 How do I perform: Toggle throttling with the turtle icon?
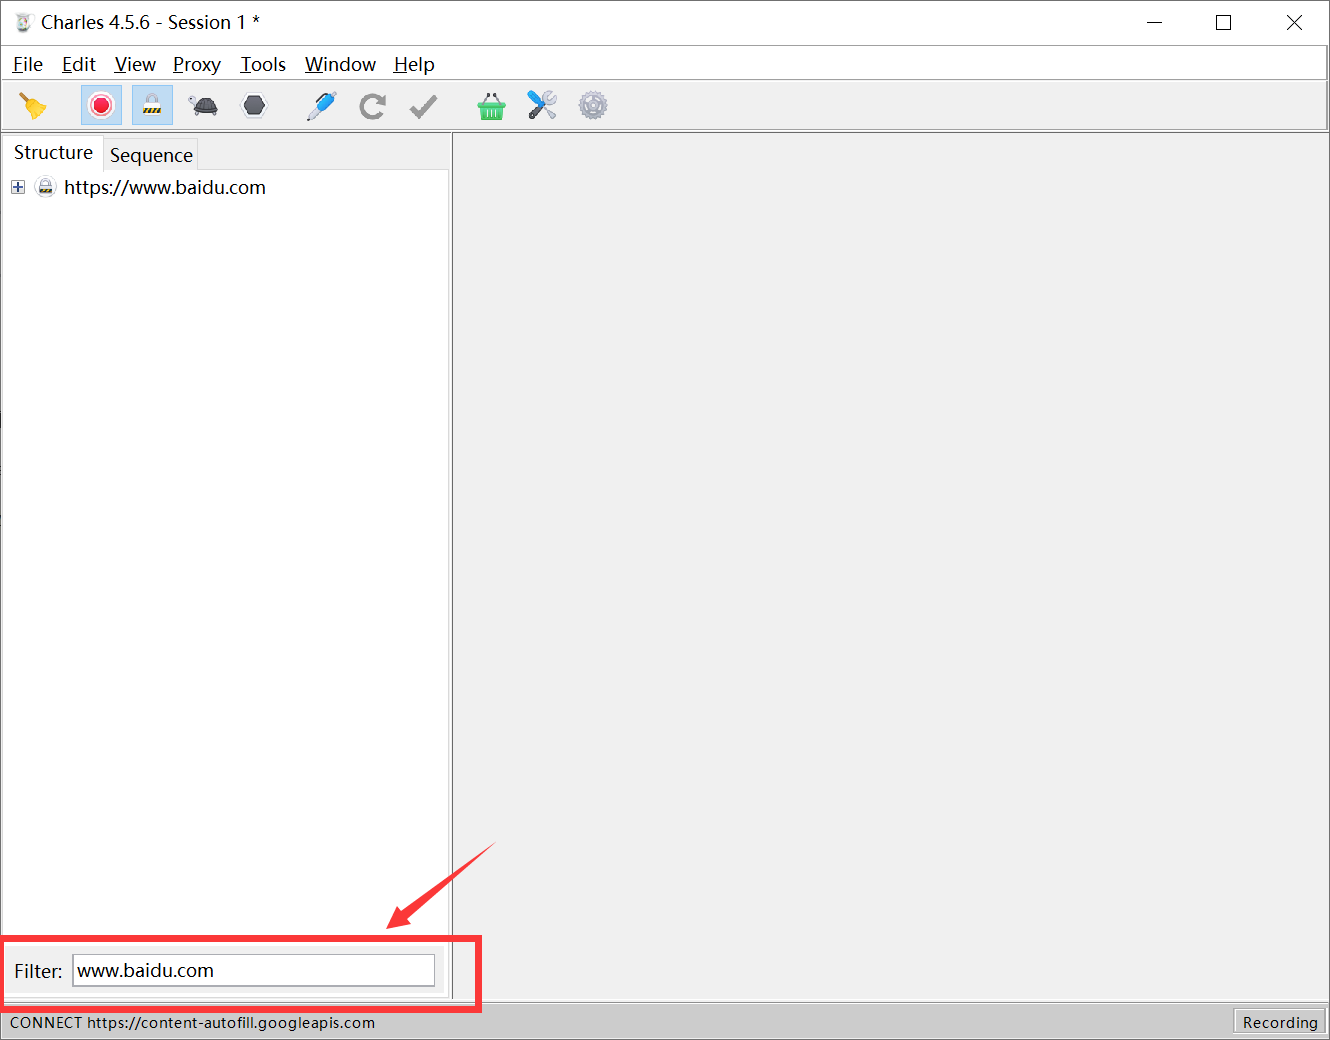click(203, 106)
